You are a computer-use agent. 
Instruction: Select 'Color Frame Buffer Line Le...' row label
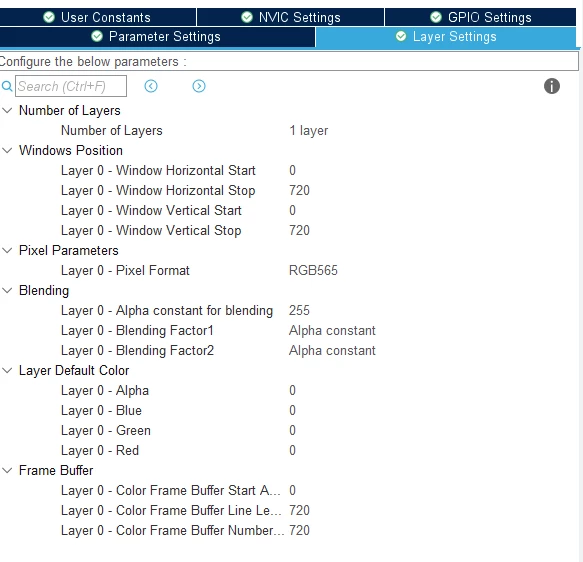pyautogui.click(x=171, y=510)
